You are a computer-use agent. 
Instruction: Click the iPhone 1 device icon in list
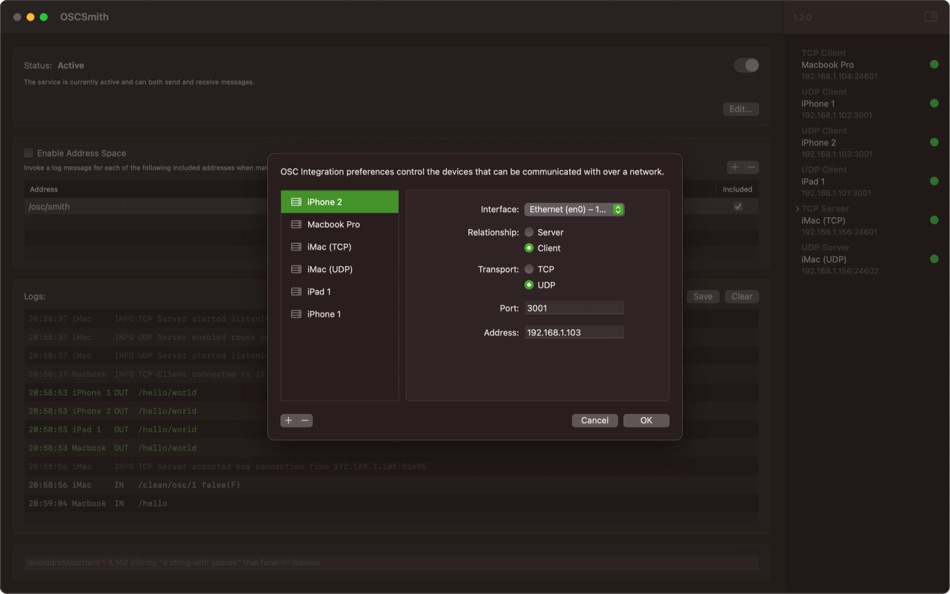[x=296, y=314]
